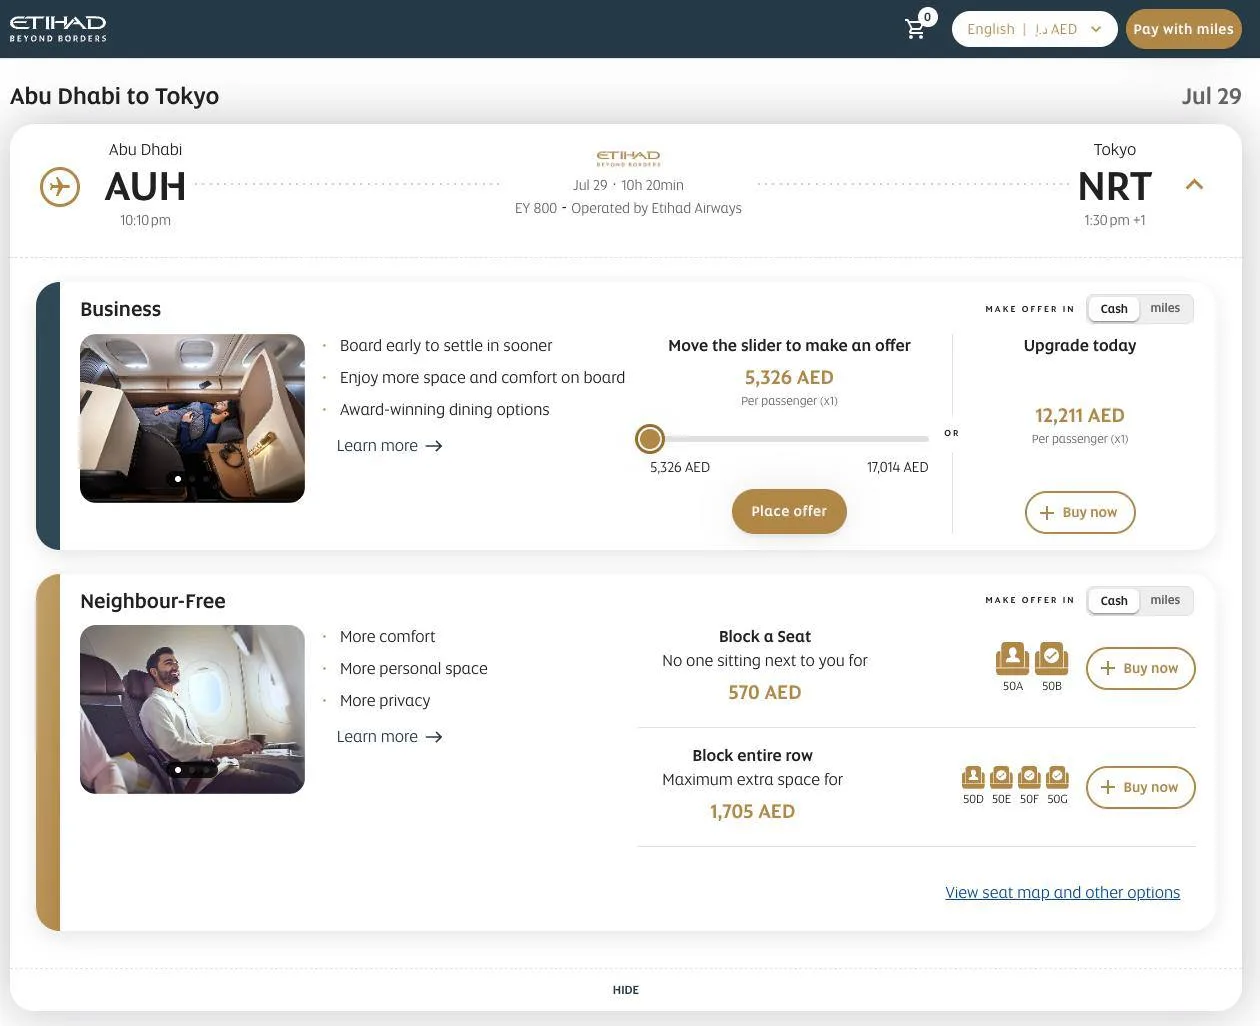Image resolution: width=1260 pixels, height=1026 pixels.
Task: Switch Neighbour-Free offer to Cash
Action: 1114,601
